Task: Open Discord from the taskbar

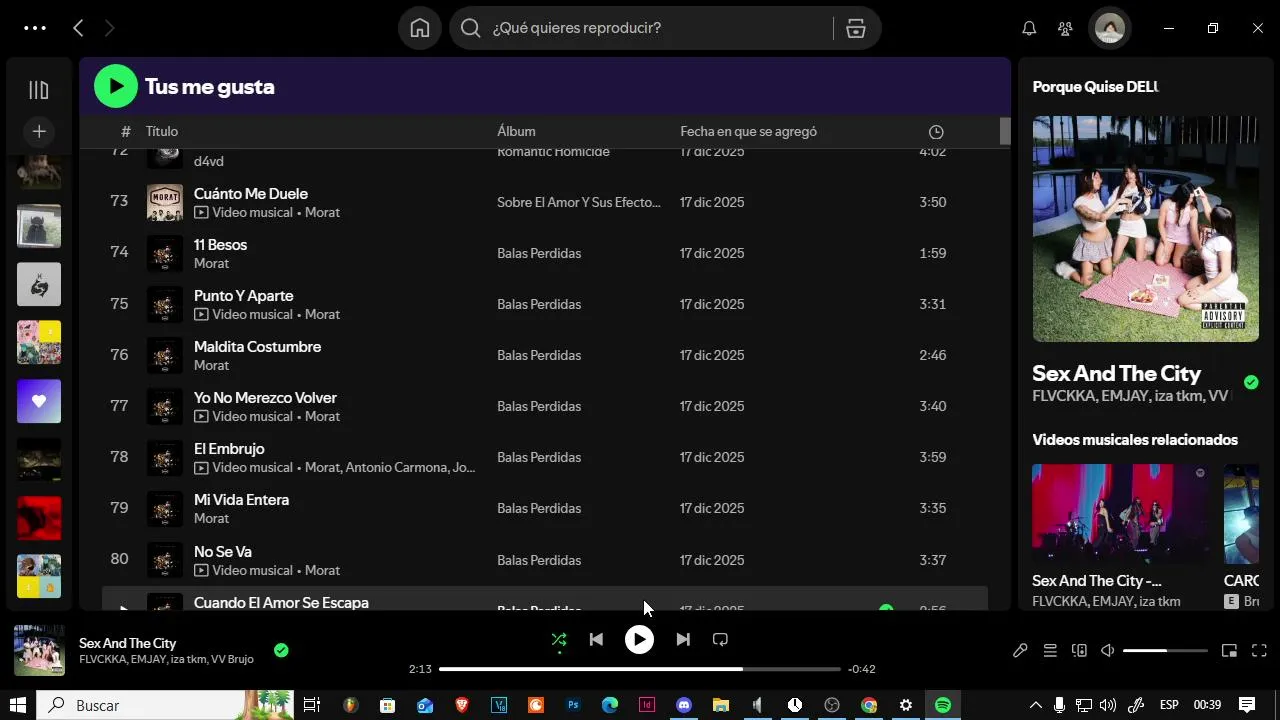Action: coord(684,705)
